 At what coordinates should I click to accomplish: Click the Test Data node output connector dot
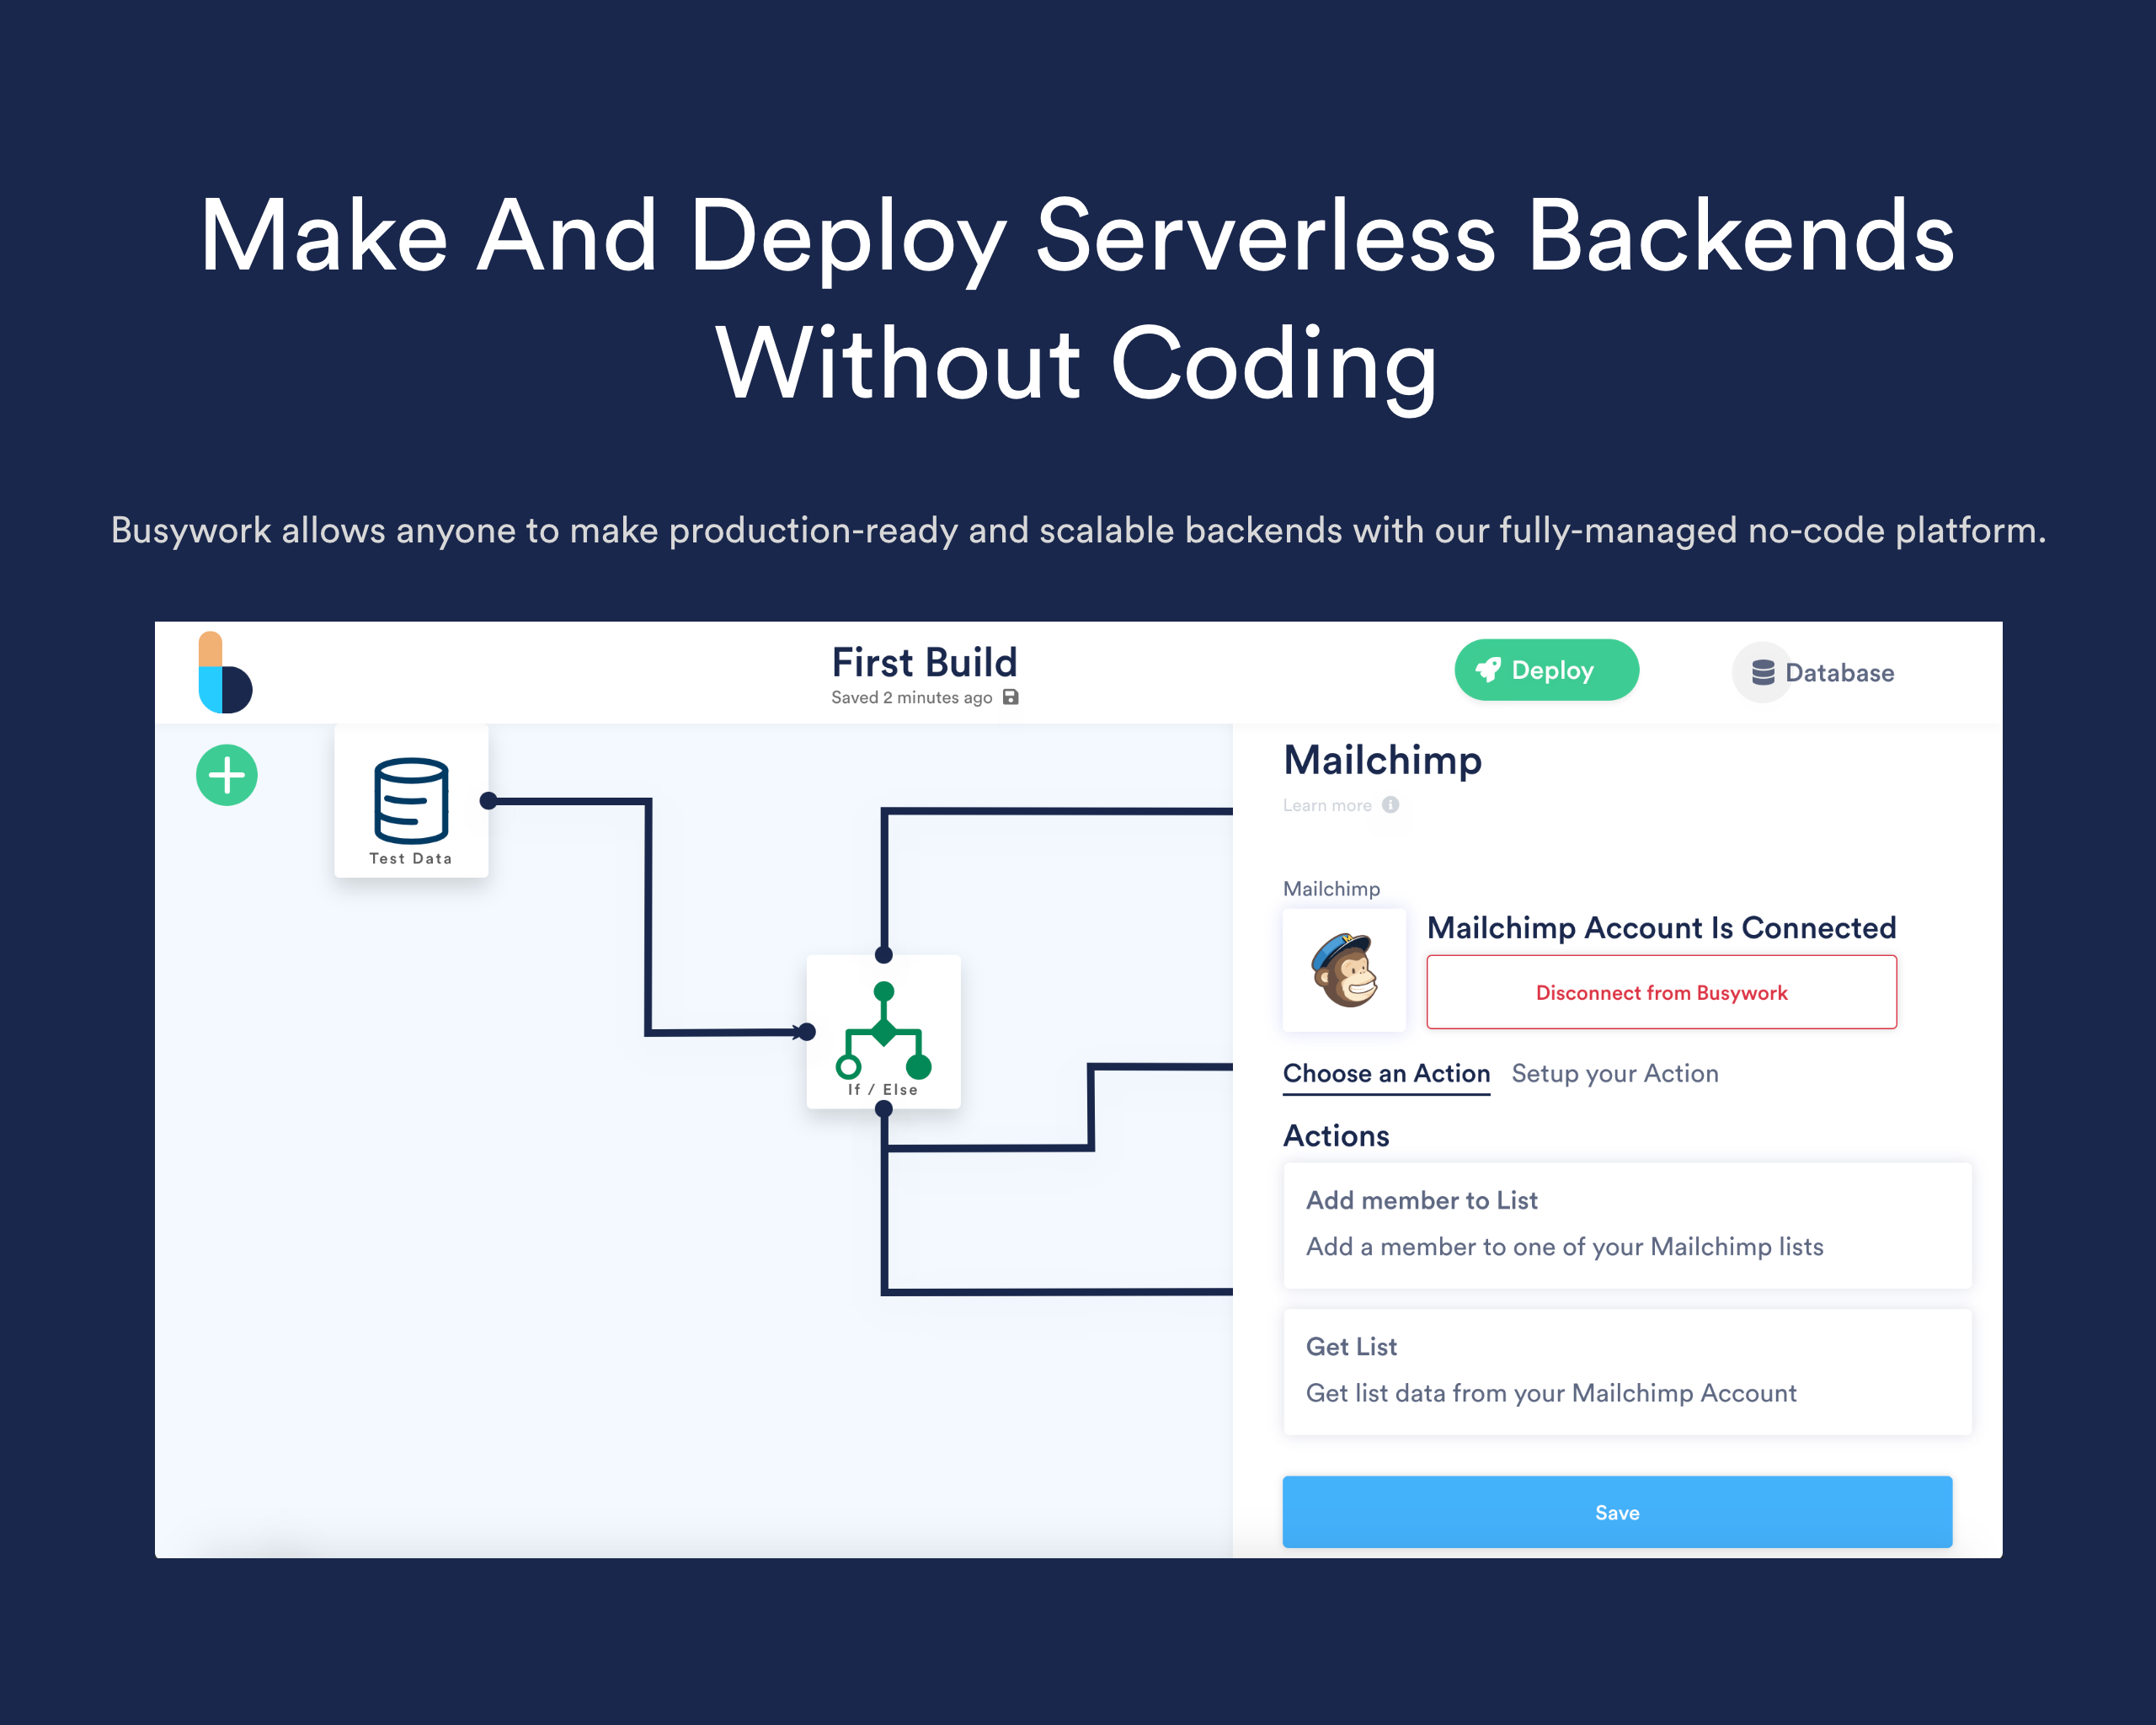point(488,800)
